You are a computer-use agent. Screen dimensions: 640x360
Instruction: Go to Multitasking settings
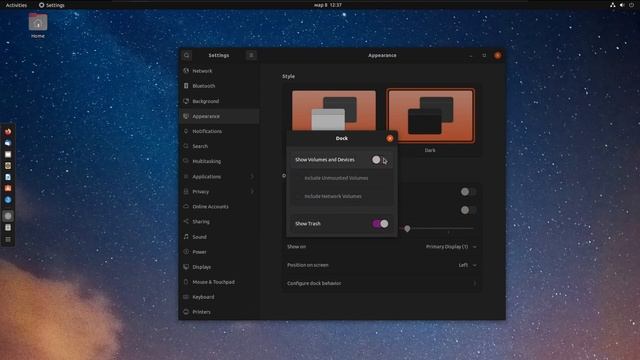(219, 161)
